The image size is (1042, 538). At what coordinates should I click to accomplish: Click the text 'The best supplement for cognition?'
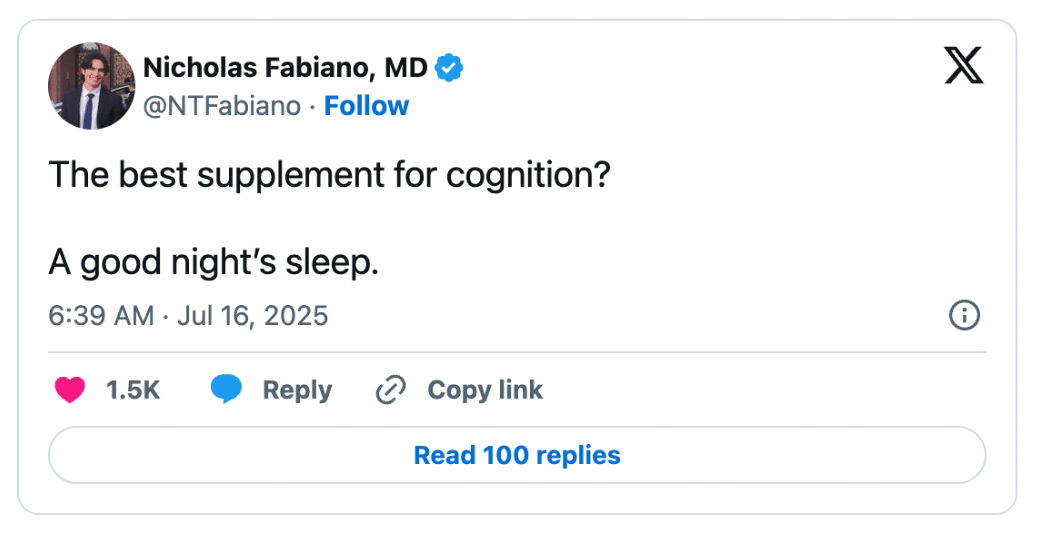pyautogui.click(x=329, y=175)
